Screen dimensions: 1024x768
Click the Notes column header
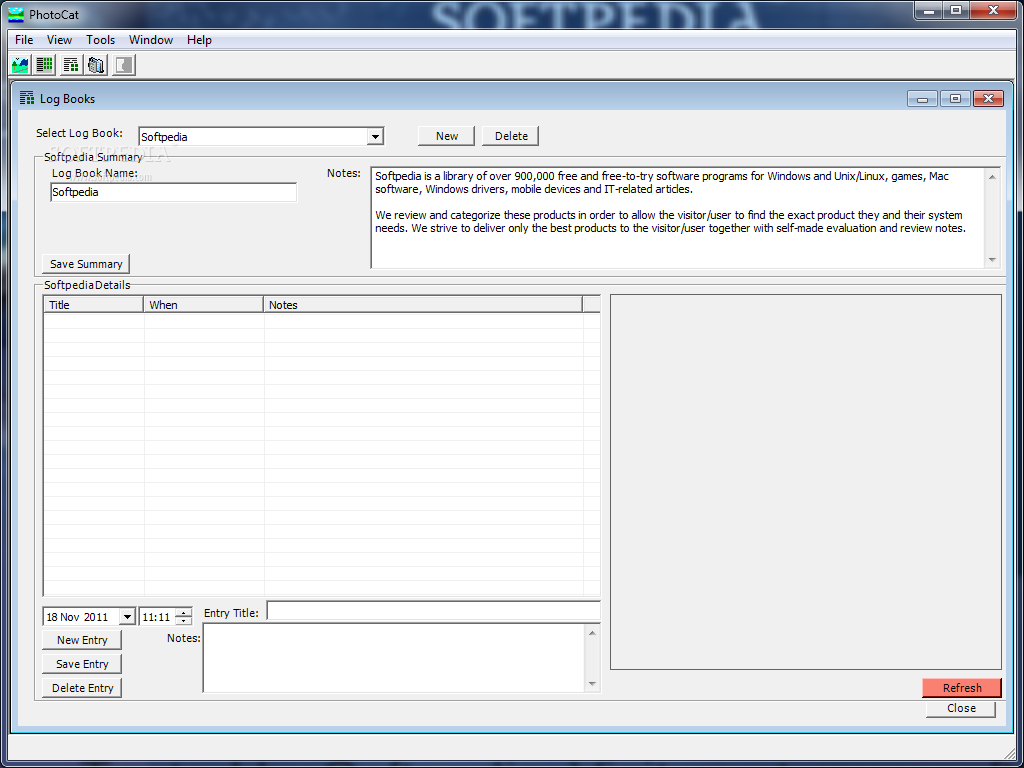(423, 304)
